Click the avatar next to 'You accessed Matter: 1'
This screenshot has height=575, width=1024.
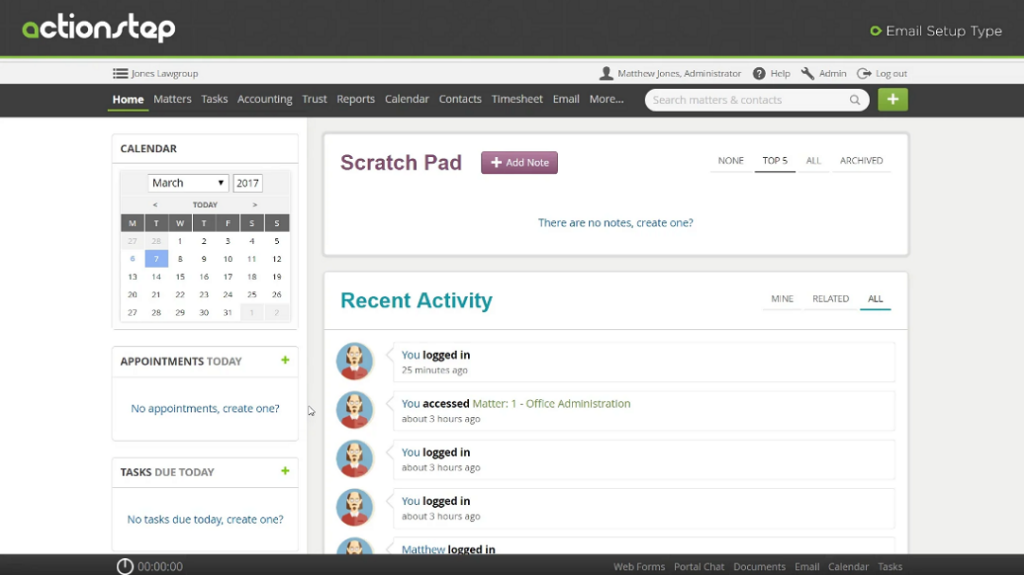tap(355, 410)
